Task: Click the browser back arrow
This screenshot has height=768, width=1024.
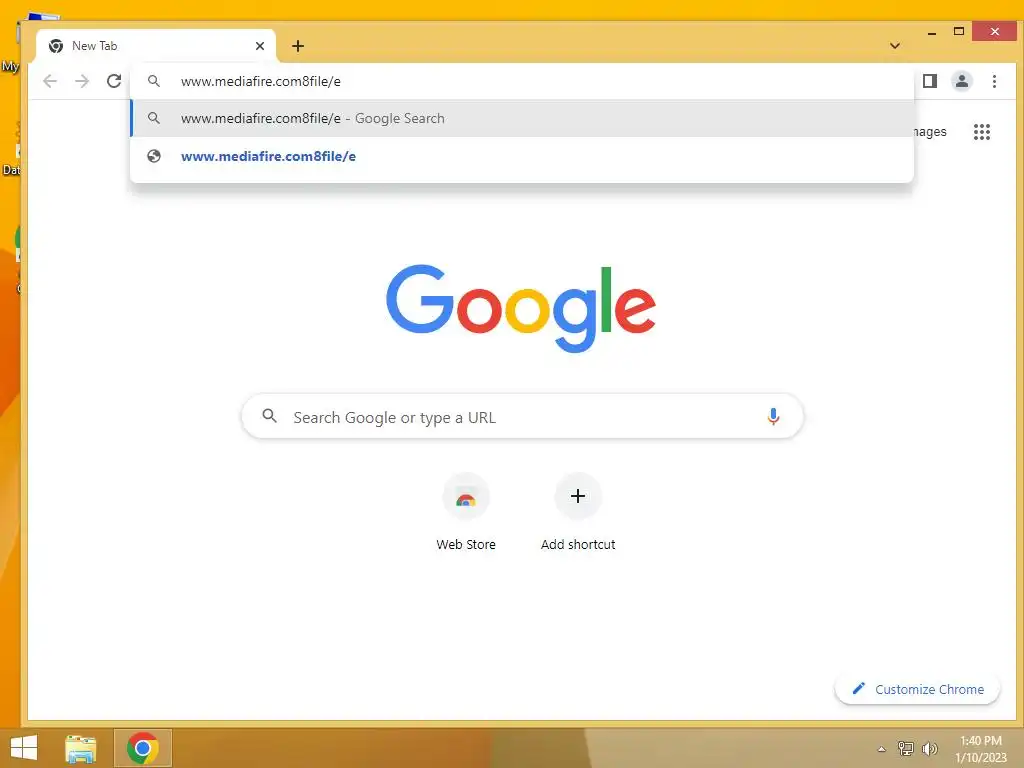Action: [50, 81]
